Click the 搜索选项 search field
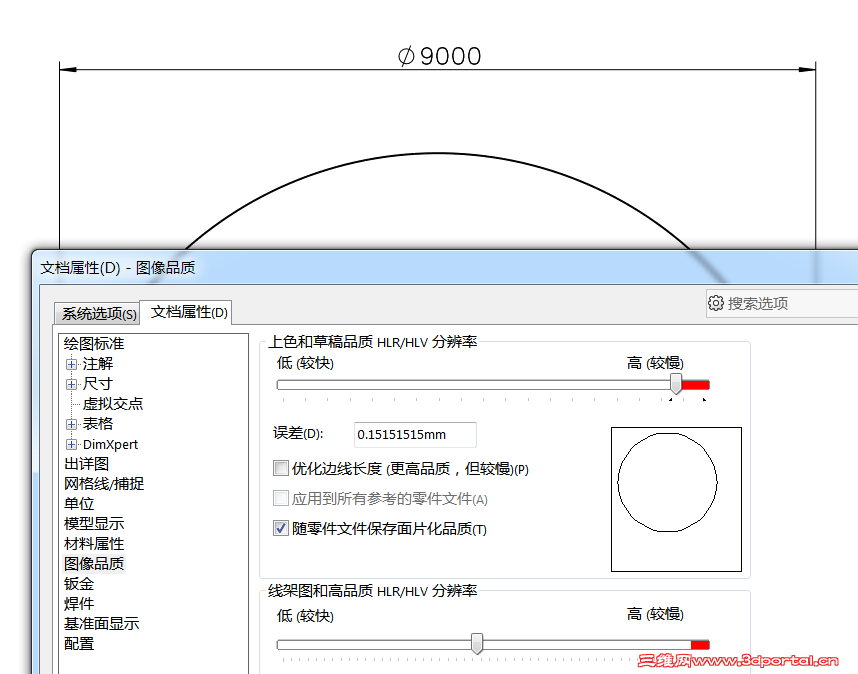Screen dimensions: 858x674 (782, 303)
